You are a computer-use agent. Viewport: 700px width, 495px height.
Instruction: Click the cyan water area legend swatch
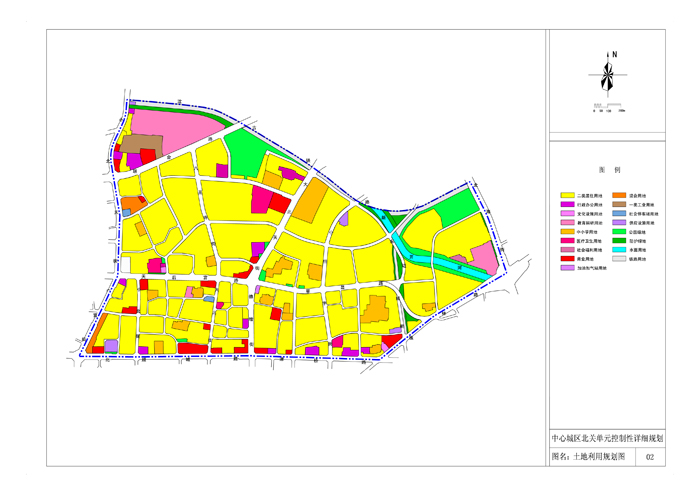(619, 249)
